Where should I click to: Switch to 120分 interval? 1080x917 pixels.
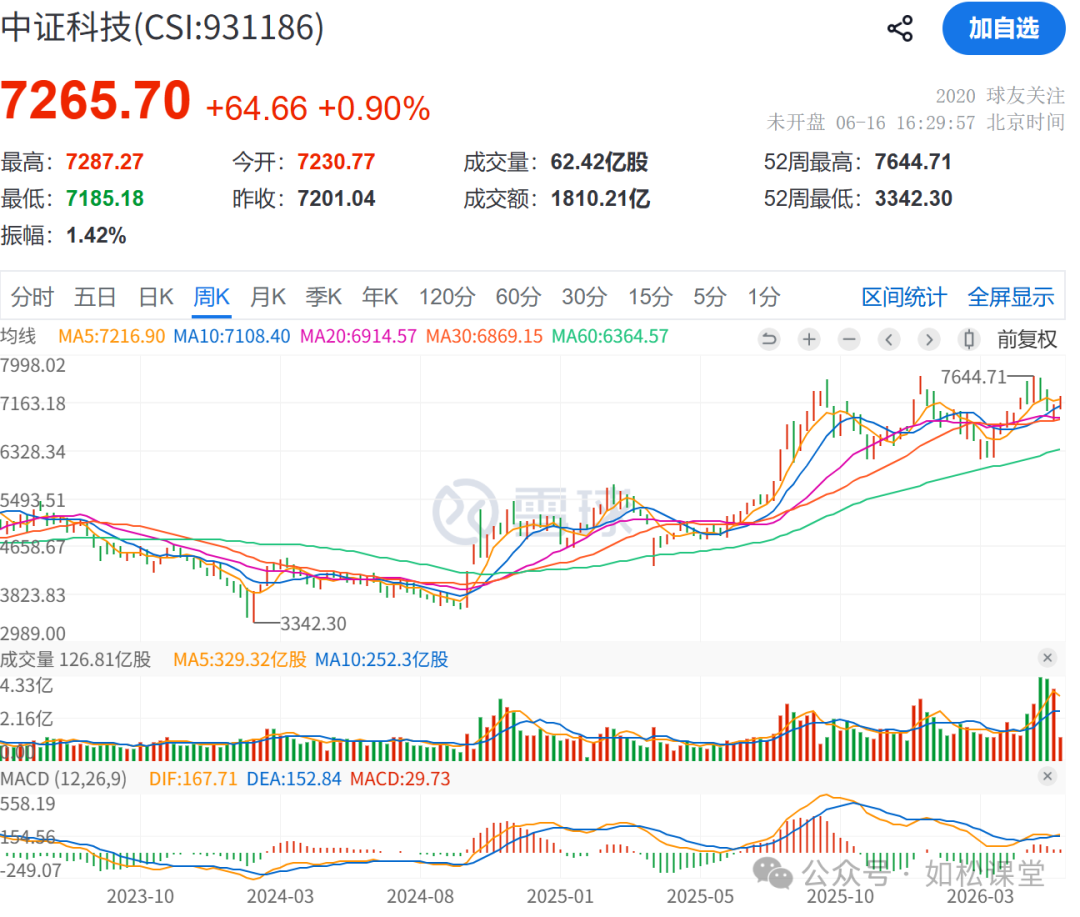[x=447, y=297]
